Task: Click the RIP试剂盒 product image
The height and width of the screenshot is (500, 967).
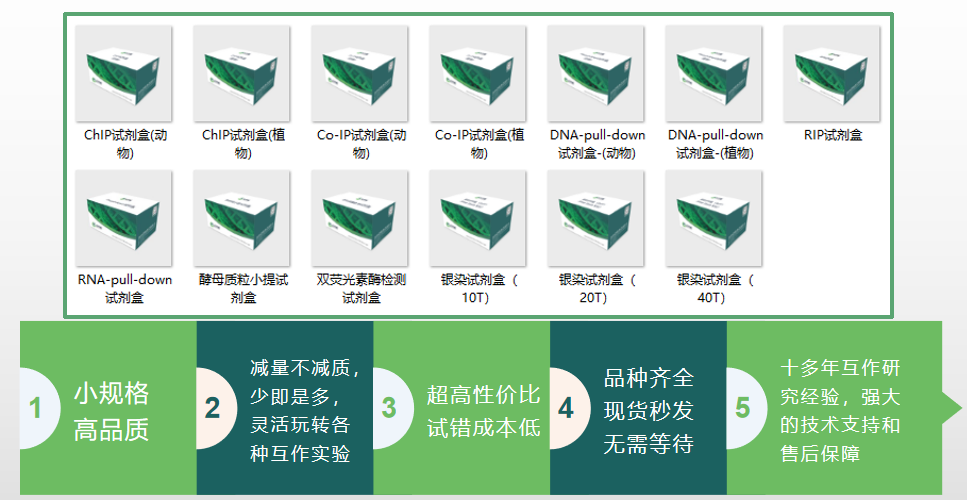Action: pyautogui.click(x=832, y=73)
